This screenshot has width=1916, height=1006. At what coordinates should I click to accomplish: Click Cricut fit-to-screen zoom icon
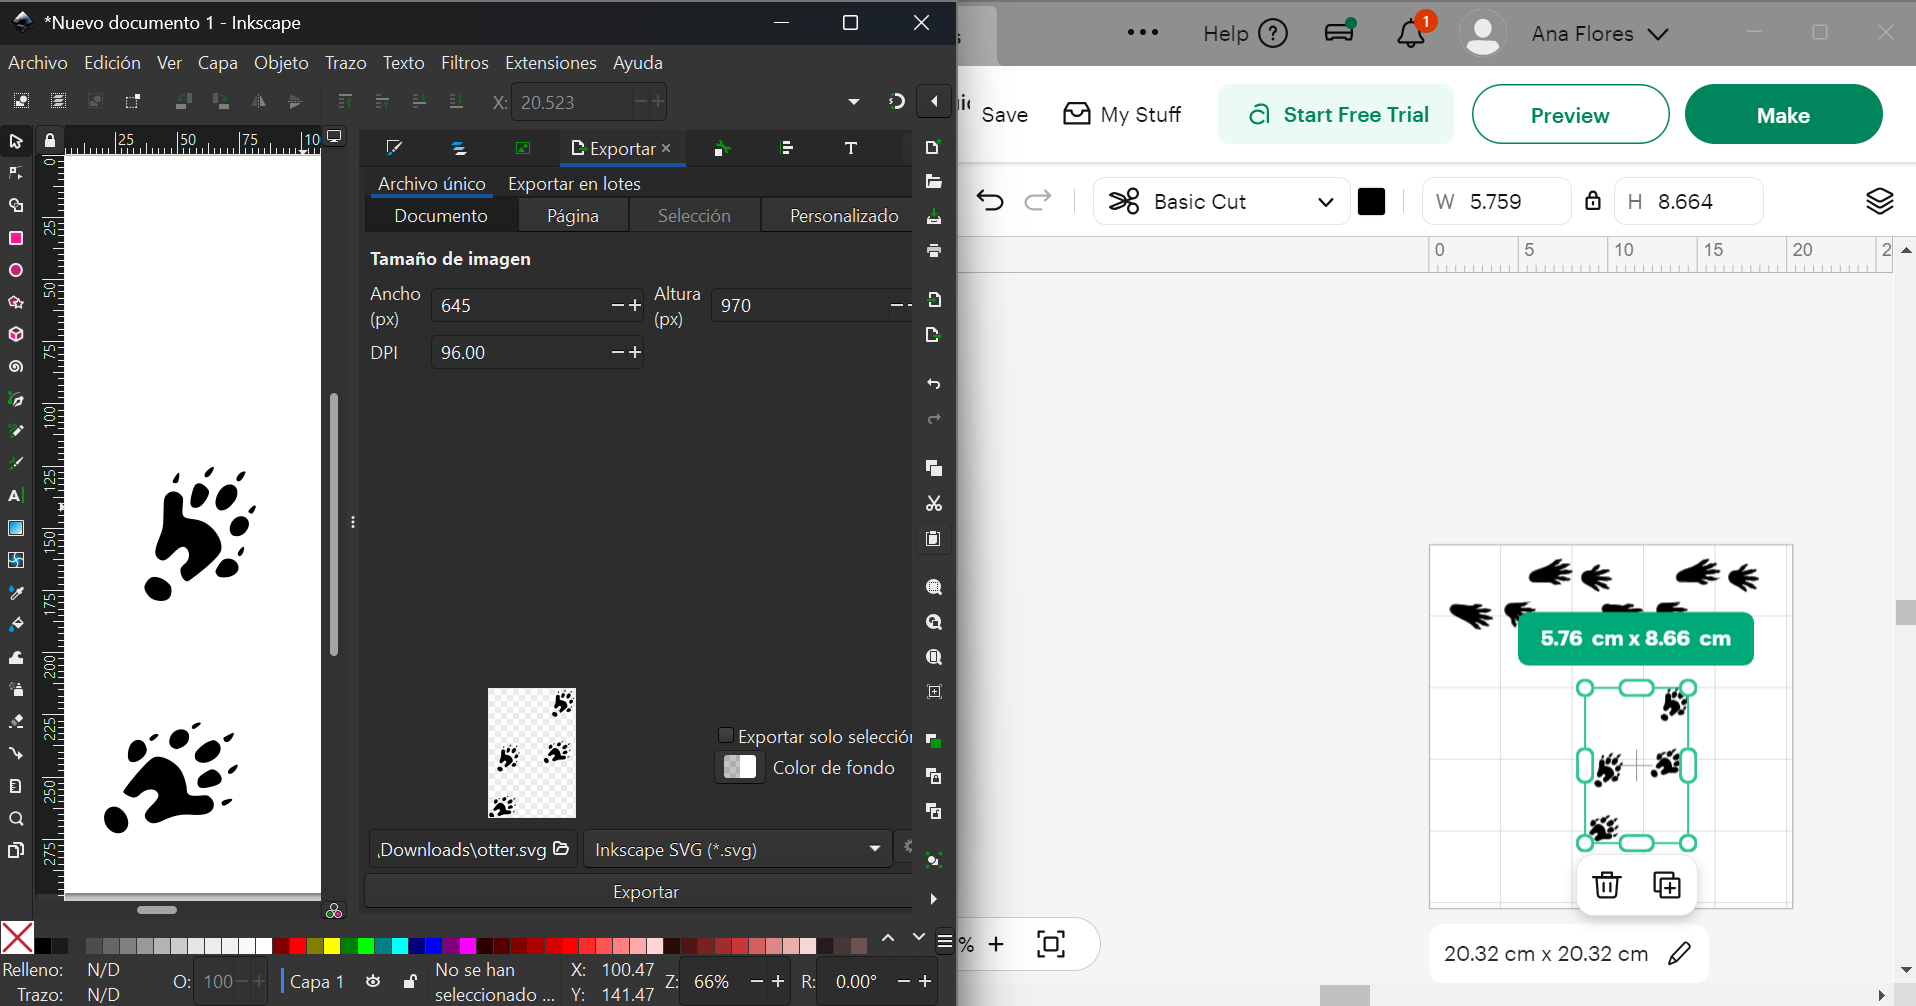click(x=1051, y=943)
